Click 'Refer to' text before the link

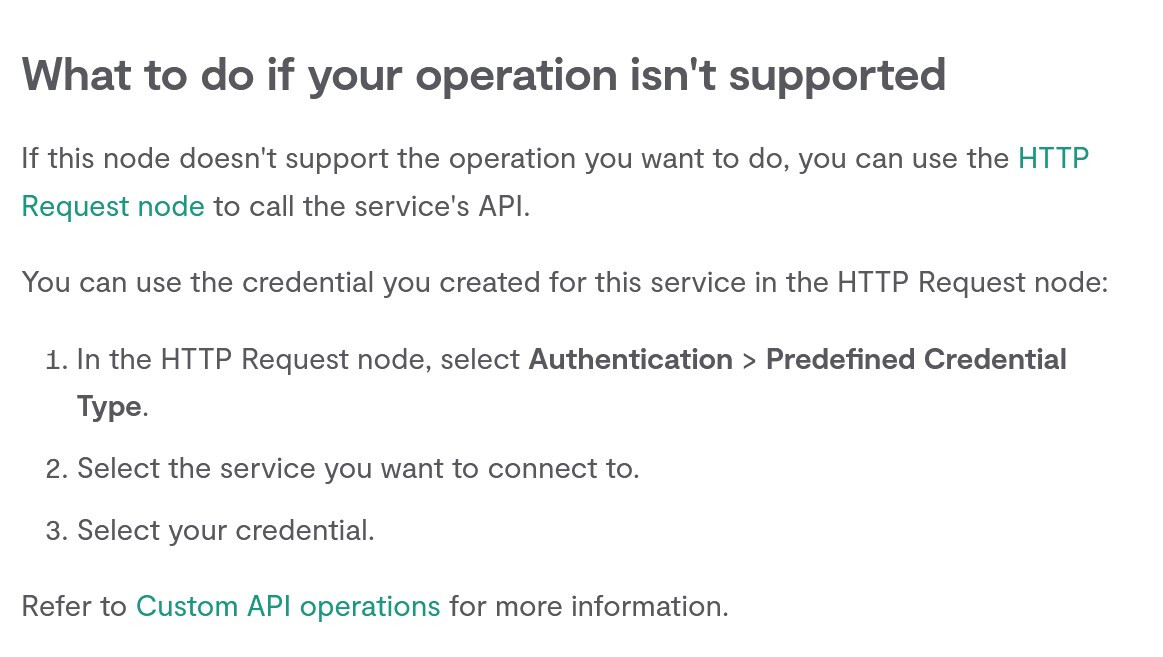tap(74, 607)
